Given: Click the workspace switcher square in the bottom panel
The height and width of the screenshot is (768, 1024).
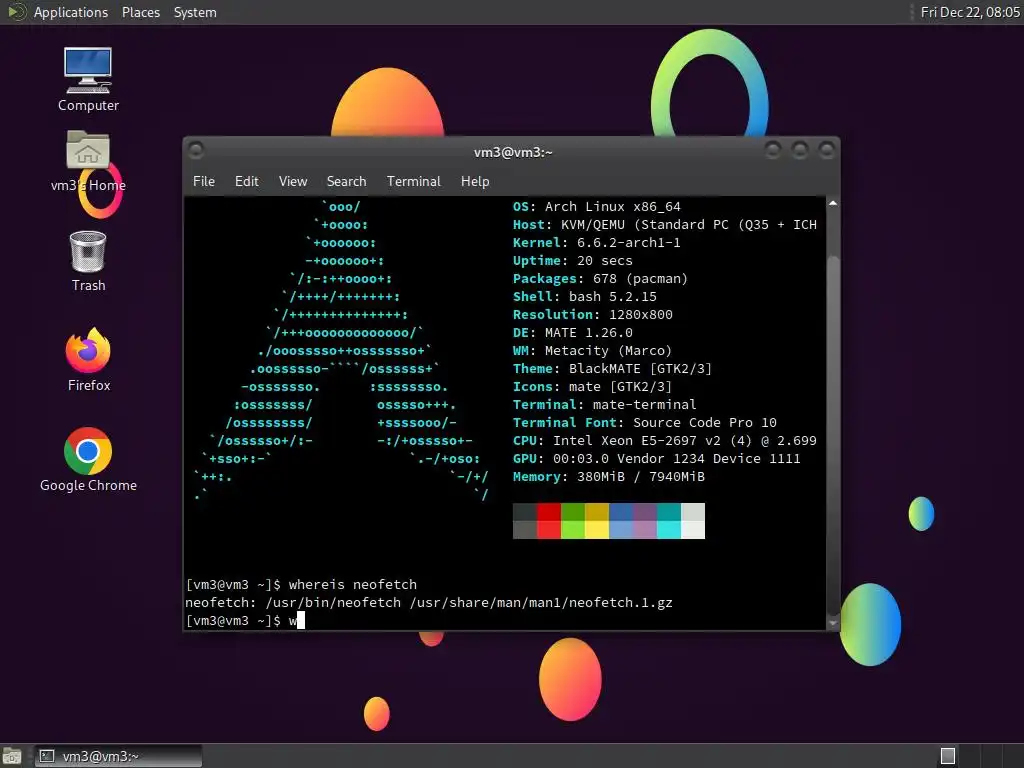Looking at the screenshot, I should pyautogui.click(x=948, y=756).
